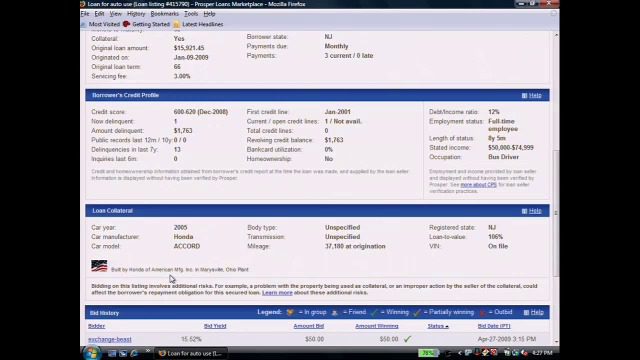Expand quick launch overflow chevron
Image resolution: width=640 pixels, height=360 pixels.
[x=148, y=351]
